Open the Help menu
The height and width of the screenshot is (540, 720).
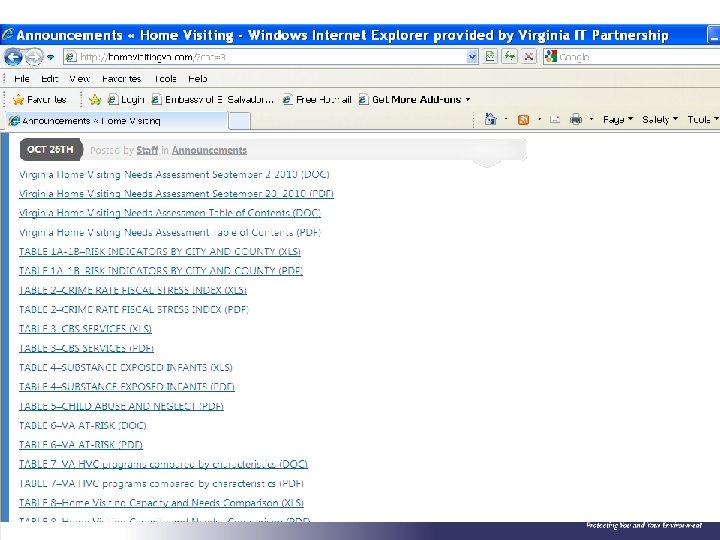pyautogui.click(x=197, y=79)
